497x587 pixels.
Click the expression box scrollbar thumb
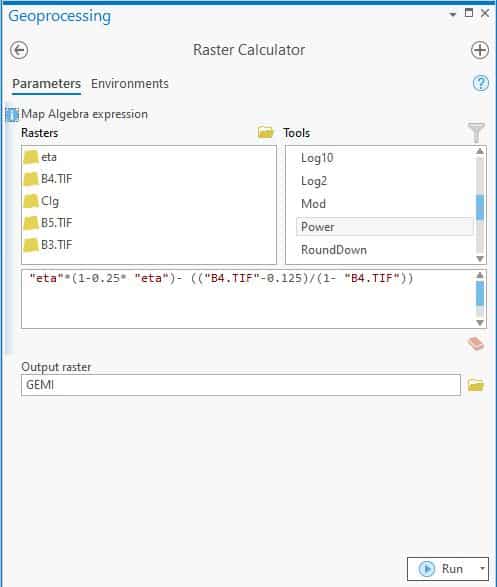480,294
